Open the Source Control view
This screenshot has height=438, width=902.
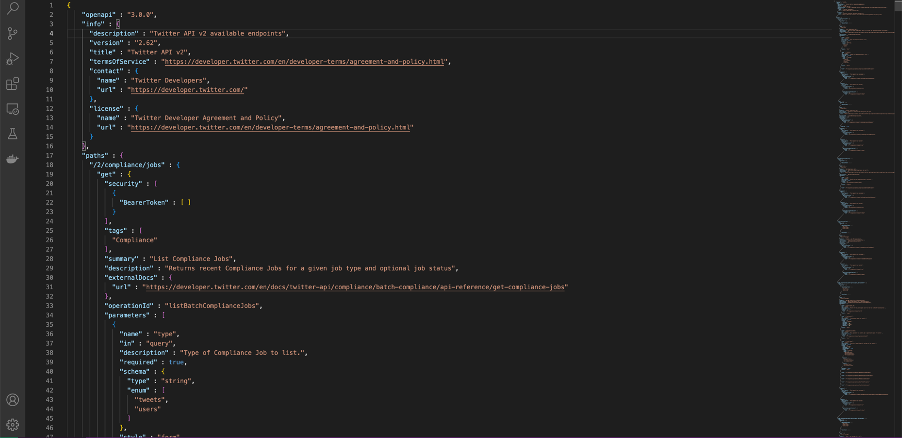pos(12,33)
